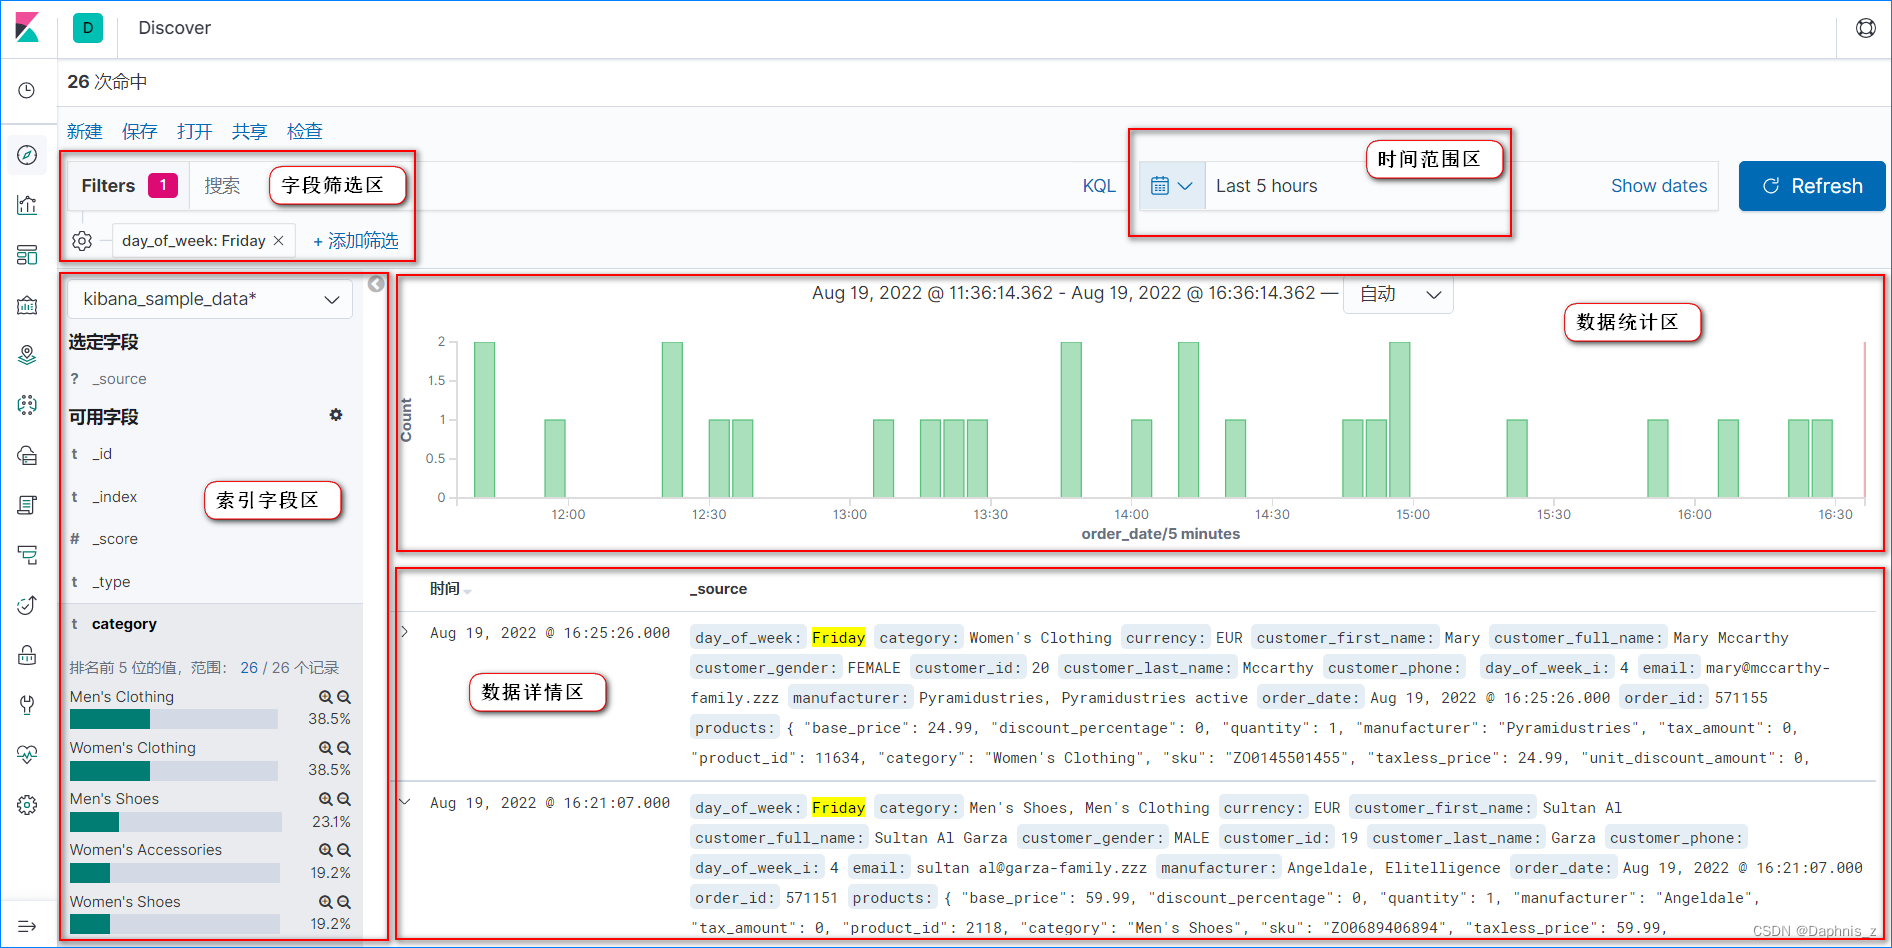Click the Show dates link
Image resolution: width=1892 pixels, height=948 pixels.
point(1659,186)
